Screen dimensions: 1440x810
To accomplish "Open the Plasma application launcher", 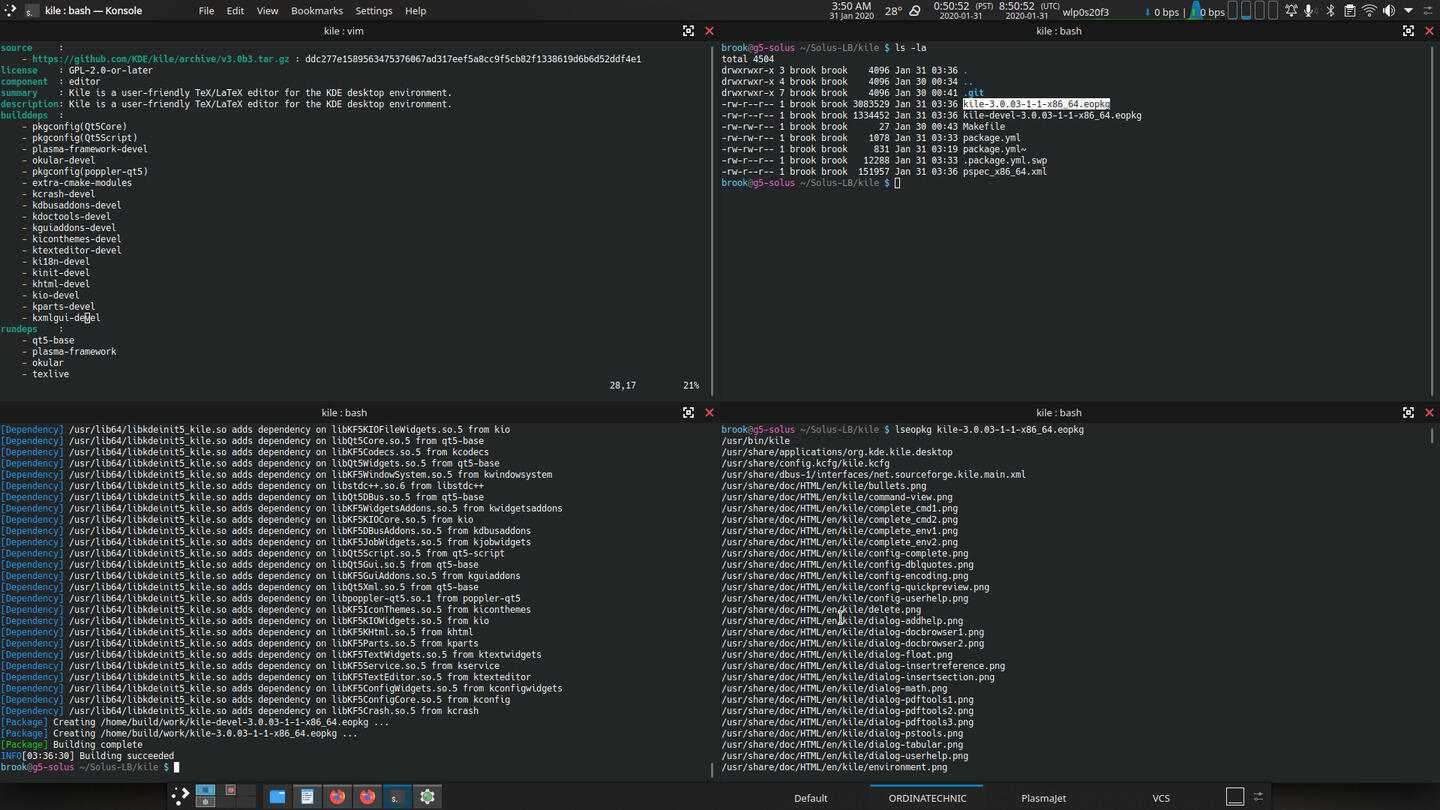I will tap(180, 796).
